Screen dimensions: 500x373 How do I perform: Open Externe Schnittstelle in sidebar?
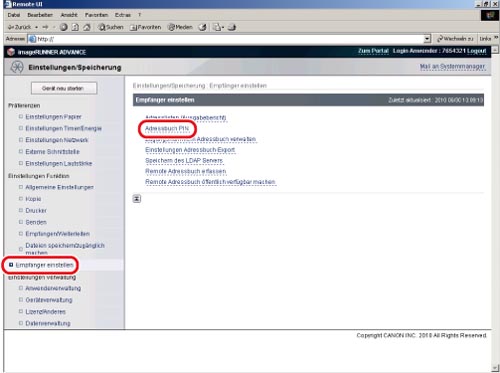pos(52,152)
